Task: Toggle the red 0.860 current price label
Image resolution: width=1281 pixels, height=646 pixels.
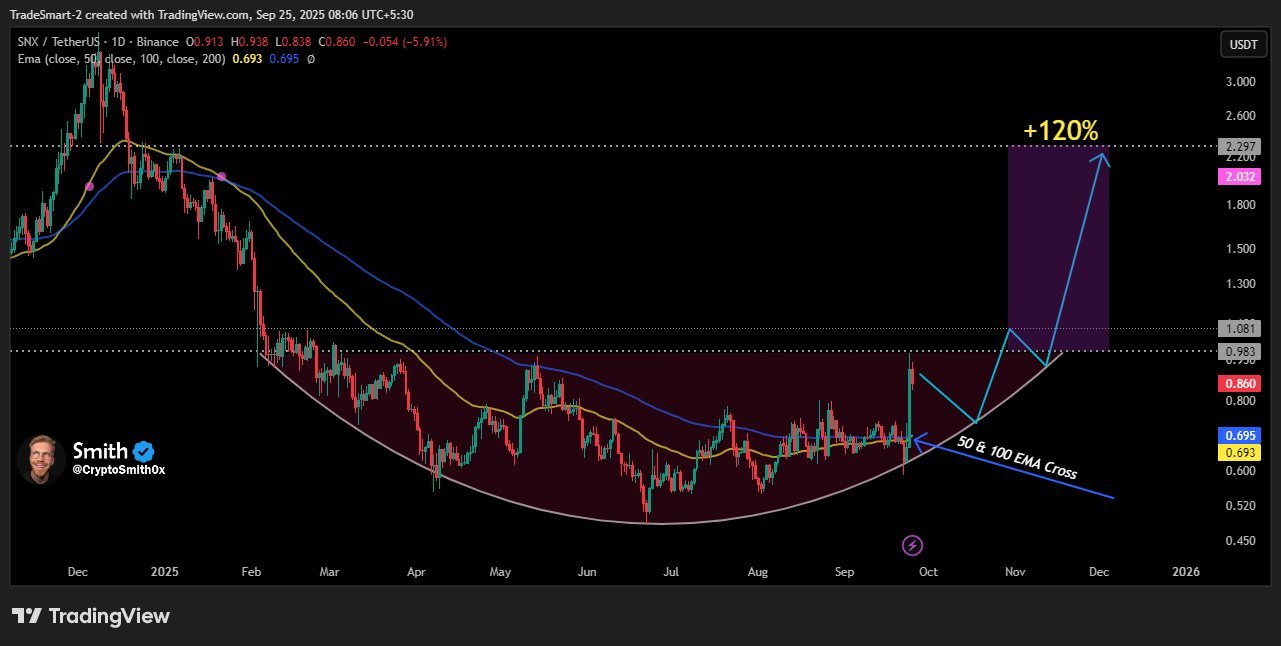Action: 1239,383
